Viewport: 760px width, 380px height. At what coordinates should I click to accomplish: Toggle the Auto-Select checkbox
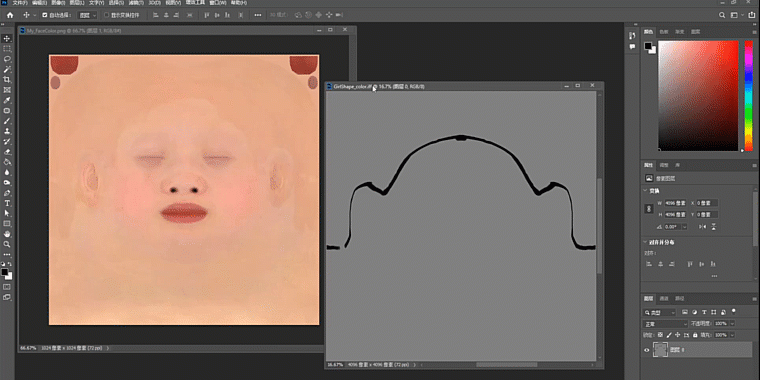(x=45, y=15)
